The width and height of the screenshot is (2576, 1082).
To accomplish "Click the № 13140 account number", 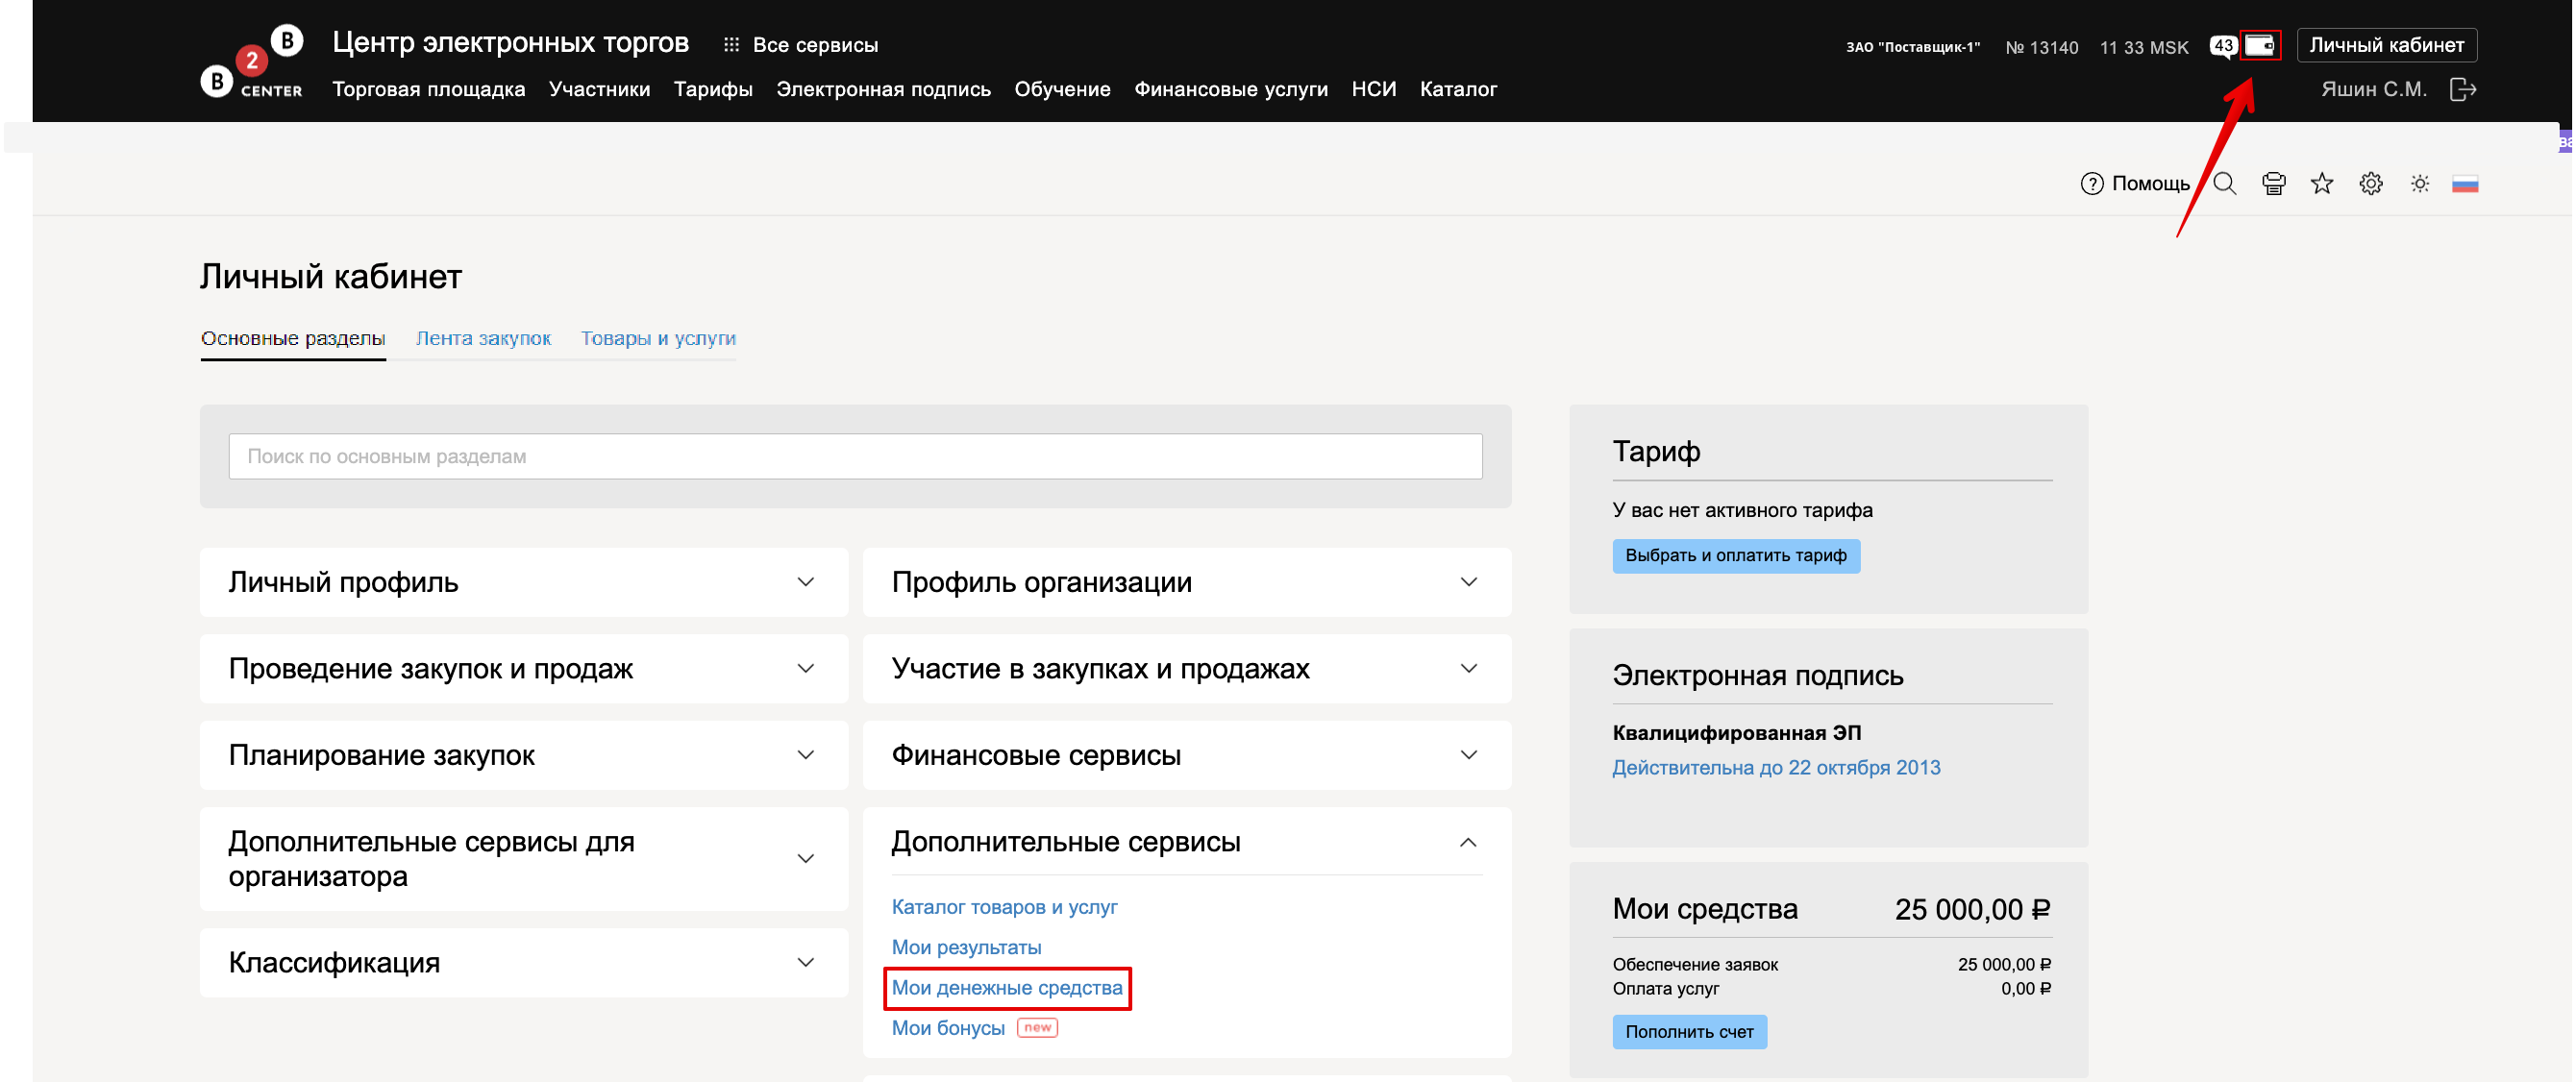I will [2041, 47].
